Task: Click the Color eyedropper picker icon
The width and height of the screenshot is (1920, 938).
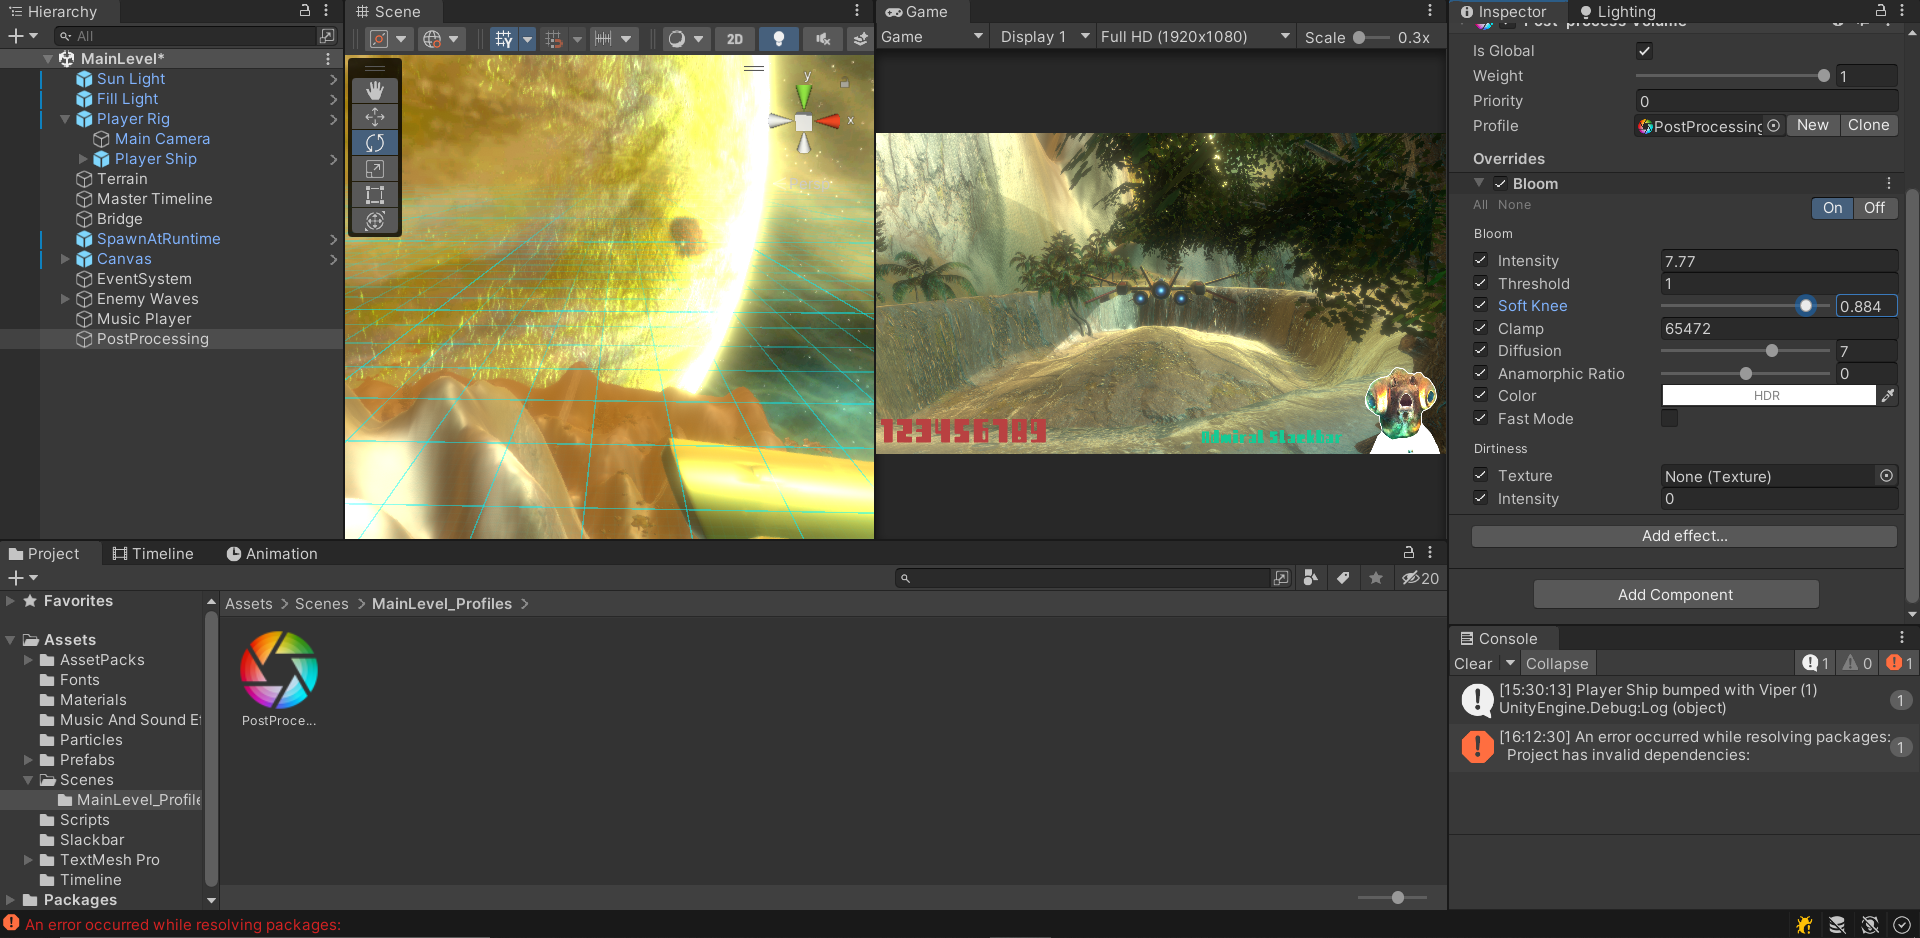Action: 1888,396
